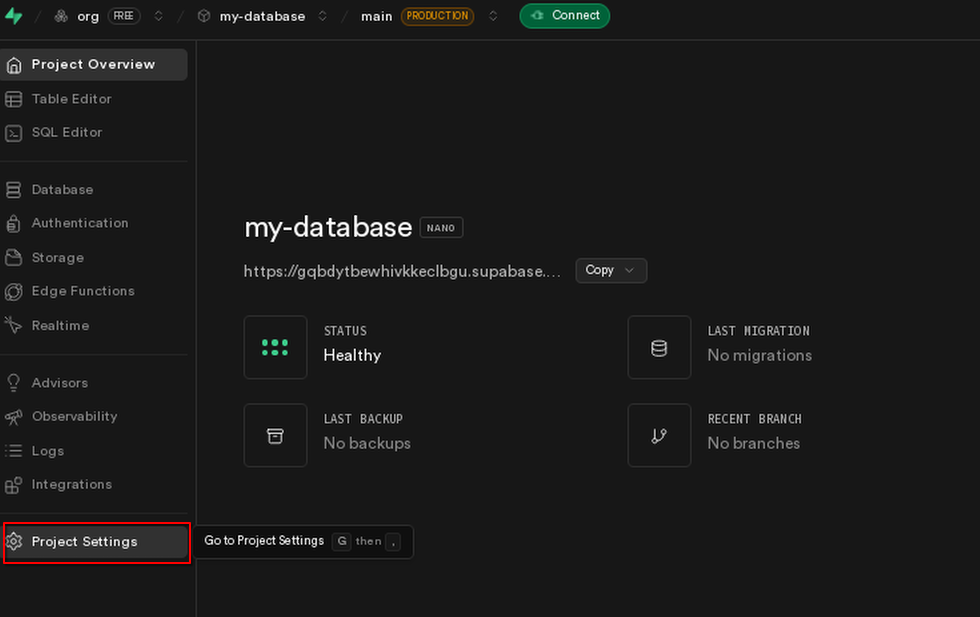
Task: Open the Storage section
Action: click(94, 258)
